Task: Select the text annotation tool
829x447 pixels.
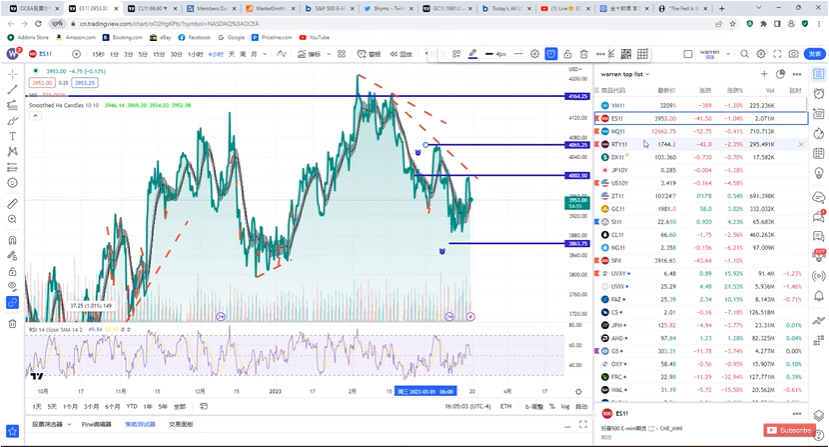Action: pyautogui.click(x=12, y=136)
